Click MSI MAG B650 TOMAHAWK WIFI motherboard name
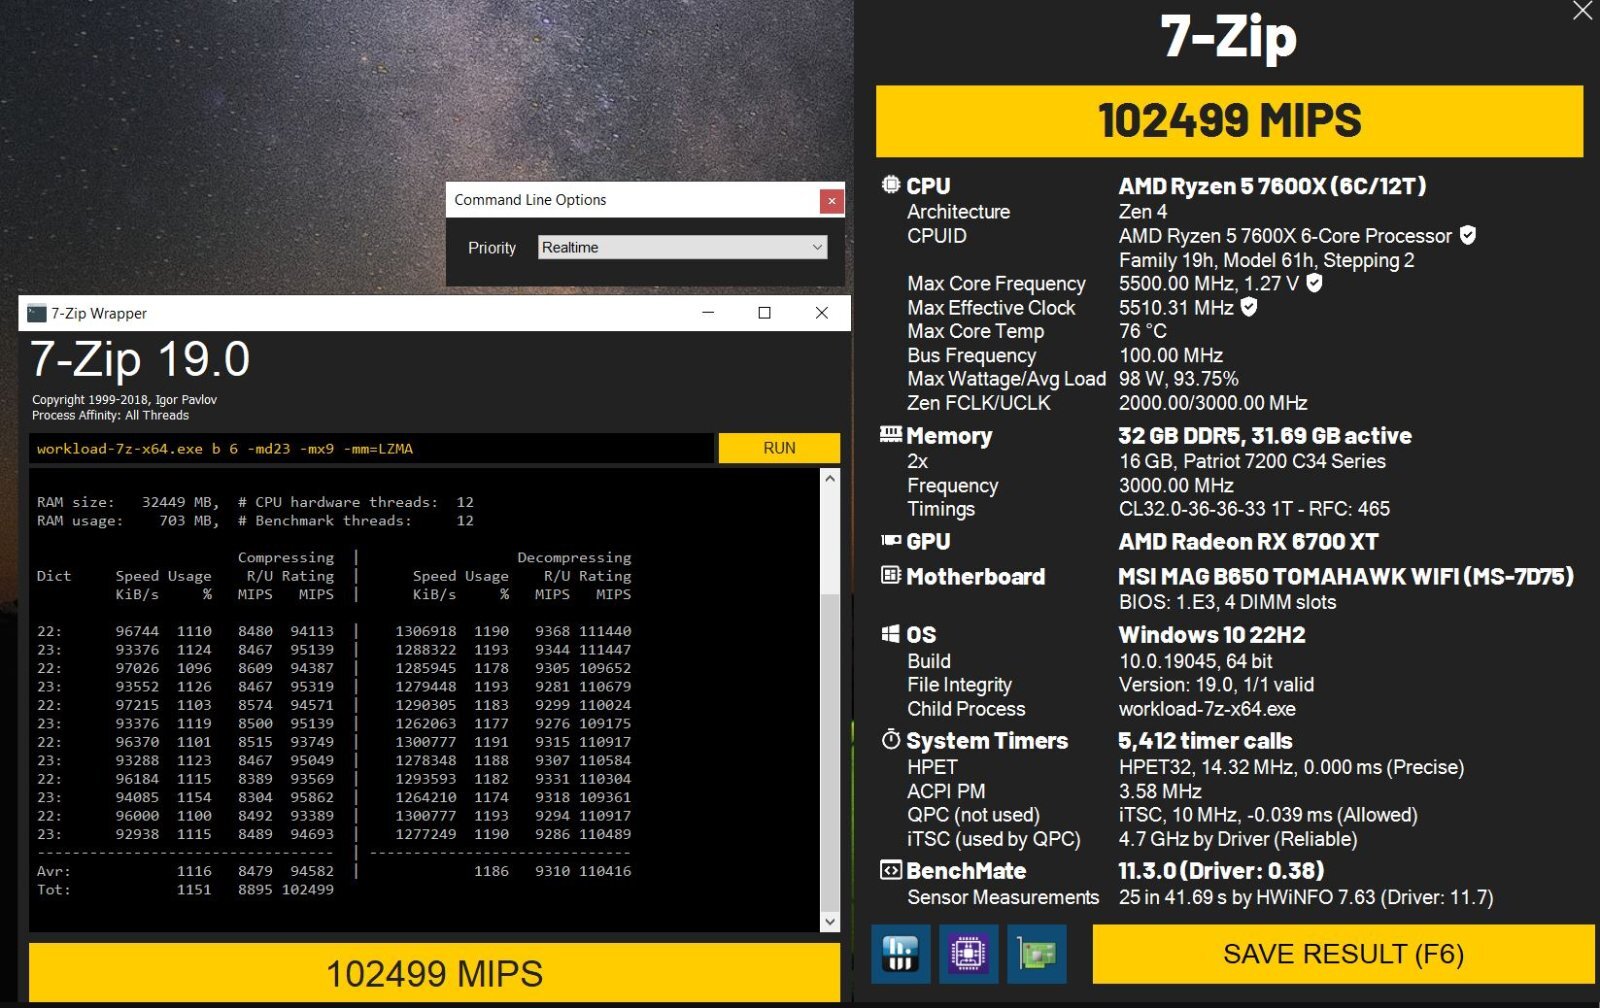Image resolution: width=1600 pixels, height=1008 pixels. tap(1346, 577)
